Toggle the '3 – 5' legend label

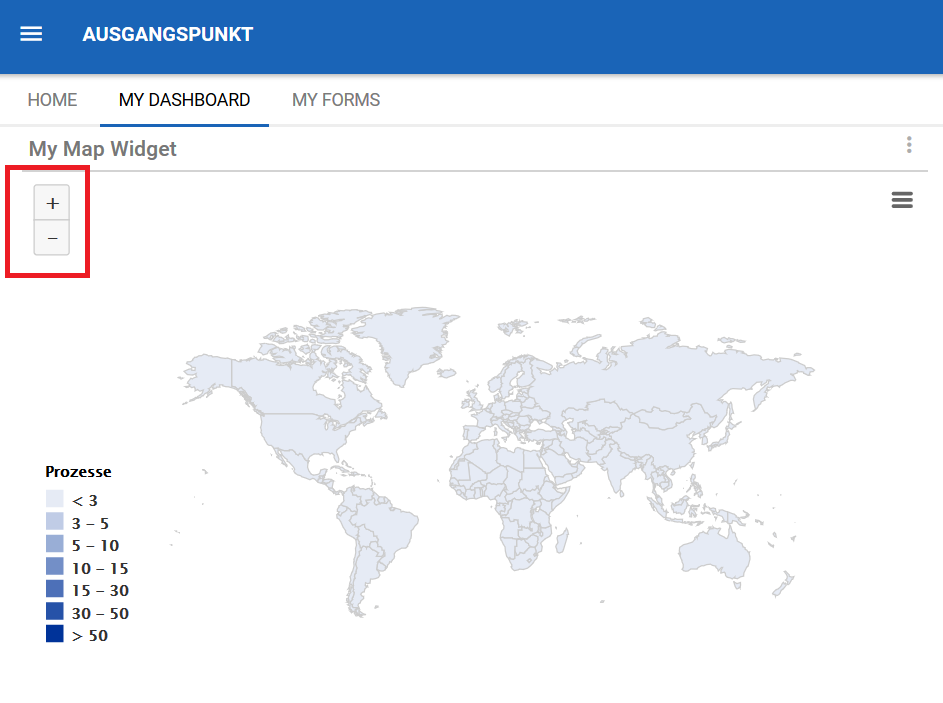pyautogui.click(x=91, y=523)
